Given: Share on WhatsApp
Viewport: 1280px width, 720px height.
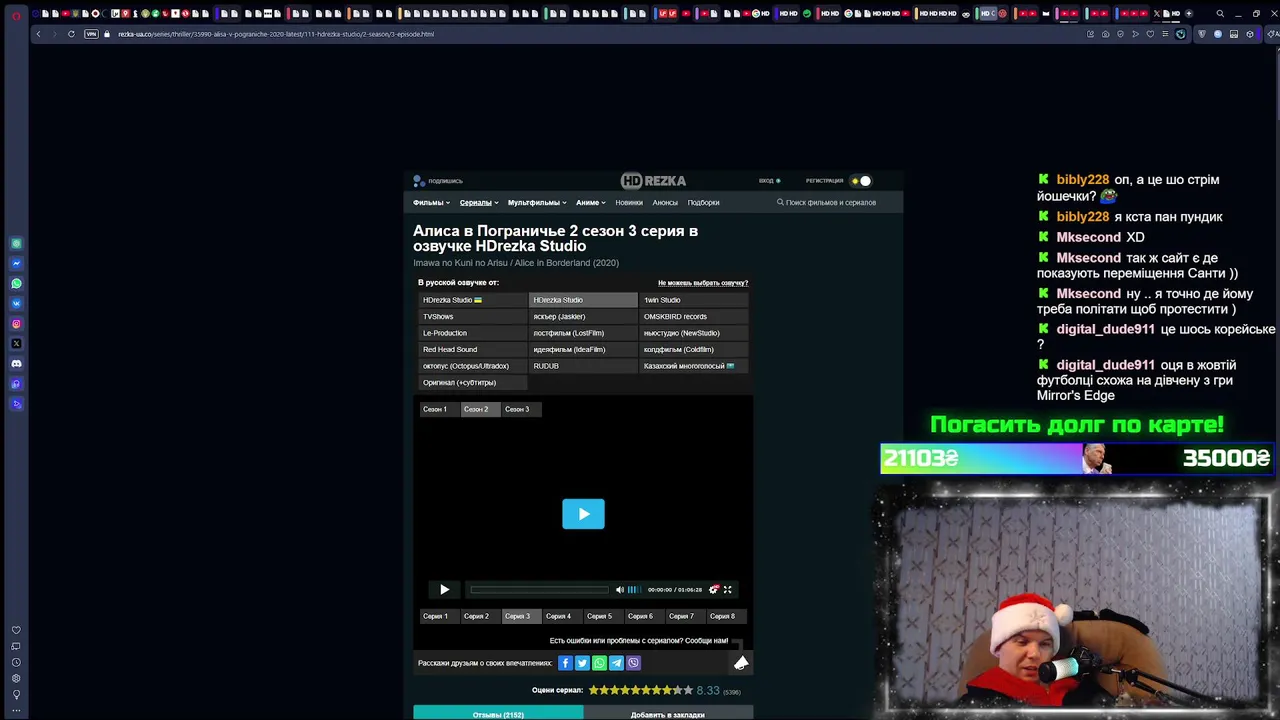Looking at the screenshot, I should [599, 663].
